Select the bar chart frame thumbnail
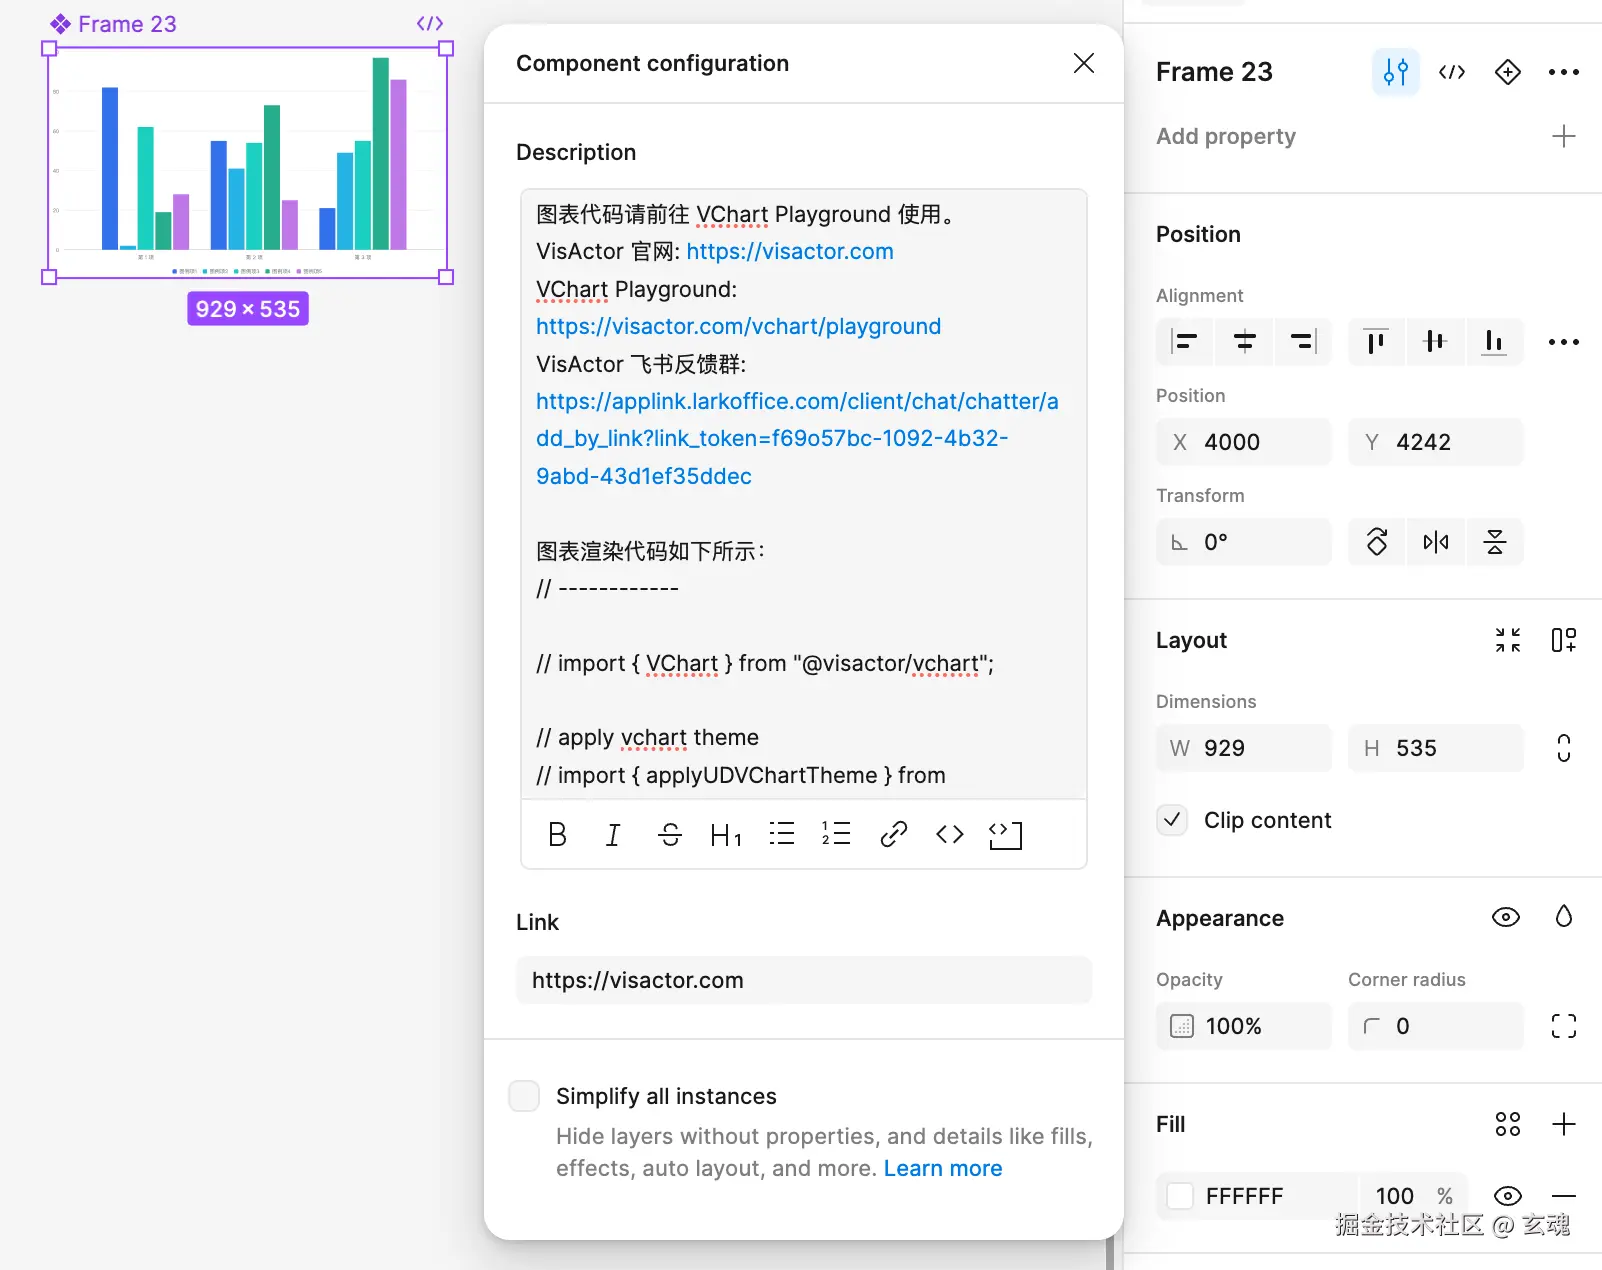 247,162
